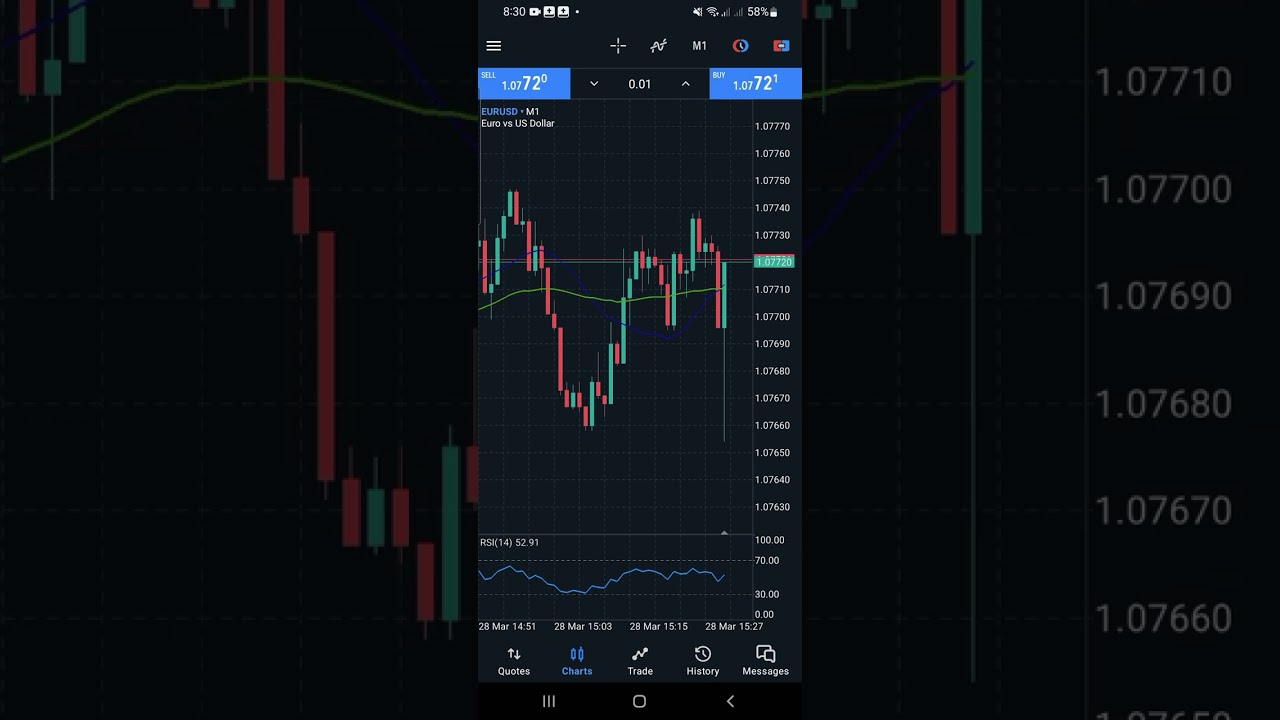The height and width of the screenshot is (720, 1280).
Task: Select the 28 Mar 15:03 time label
Action: click(x=583, y=627)
